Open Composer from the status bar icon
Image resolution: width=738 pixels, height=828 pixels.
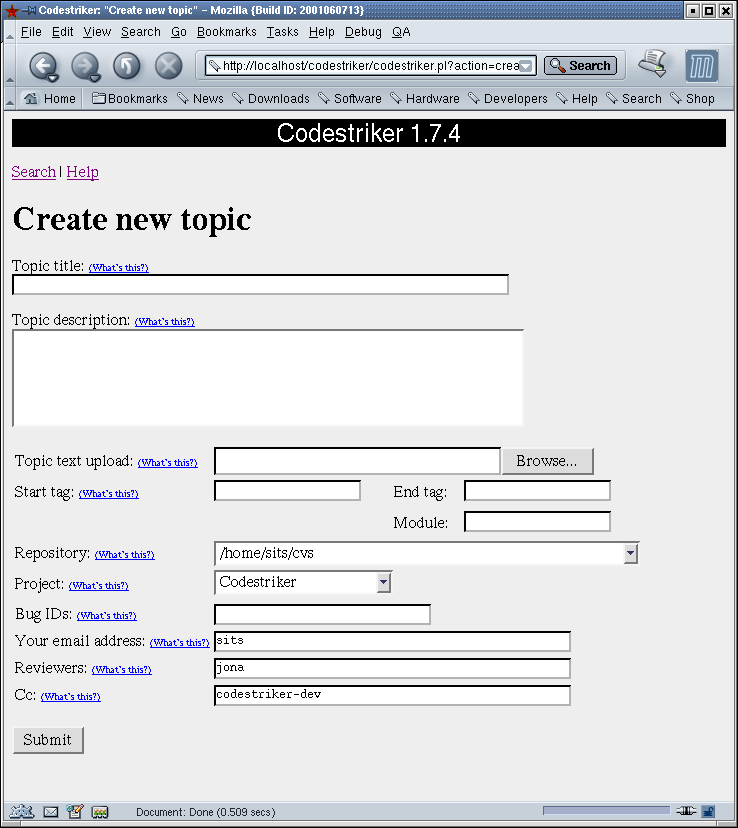[x=75, y=812]
